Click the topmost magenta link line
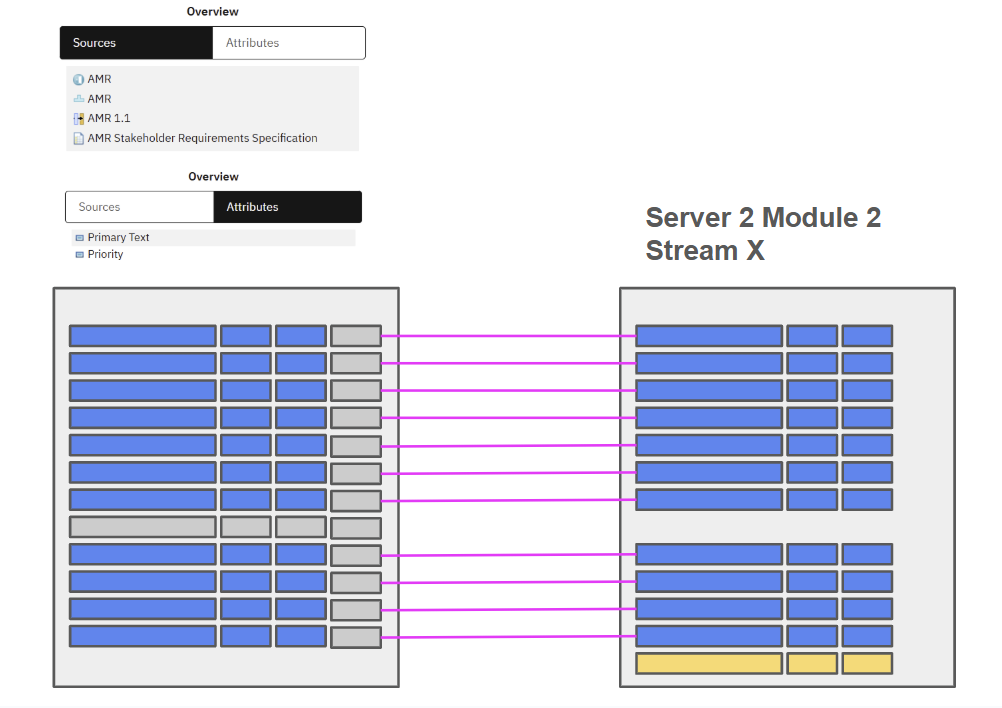Image resolution: width=1002 pixels, height=708 pixels. click(x=508, y=336)
